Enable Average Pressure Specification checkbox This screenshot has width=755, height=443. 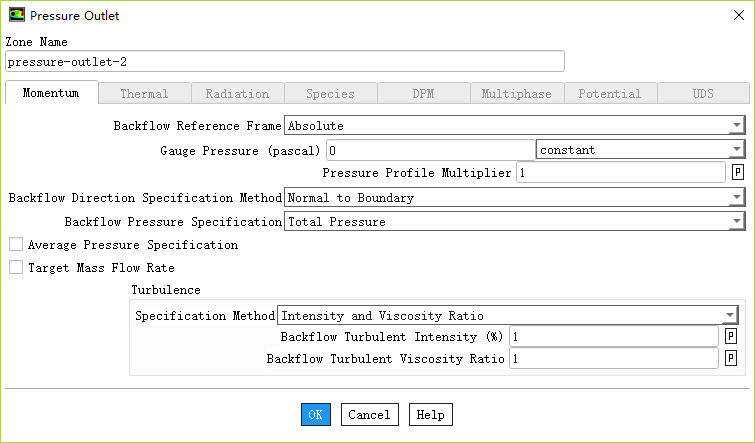coord(16,245)
